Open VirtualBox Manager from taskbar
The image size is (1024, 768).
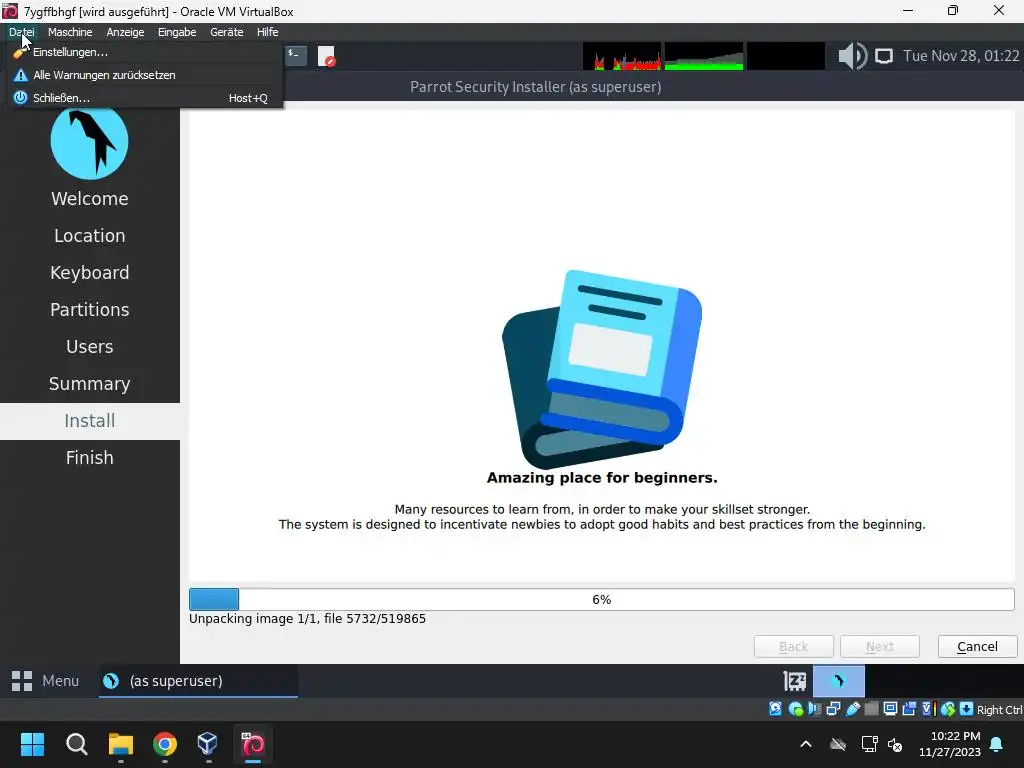tap(208, 744)
